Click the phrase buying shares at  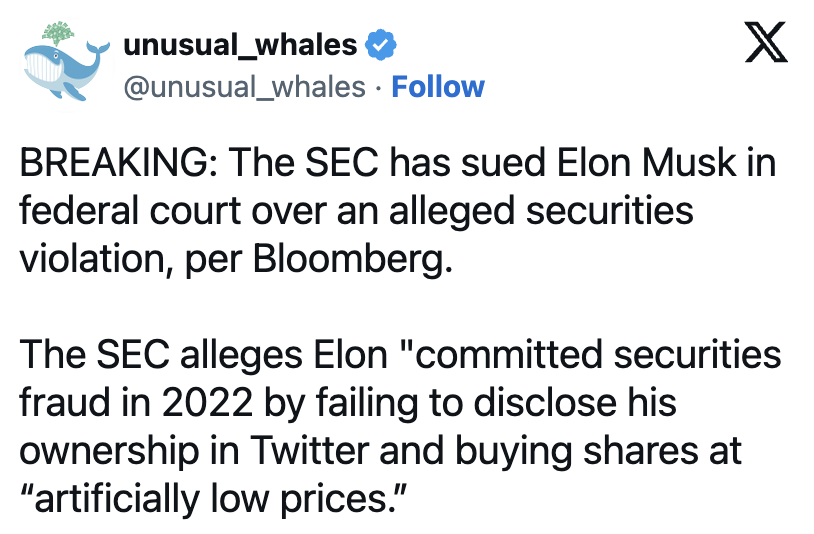pos(598,451)
